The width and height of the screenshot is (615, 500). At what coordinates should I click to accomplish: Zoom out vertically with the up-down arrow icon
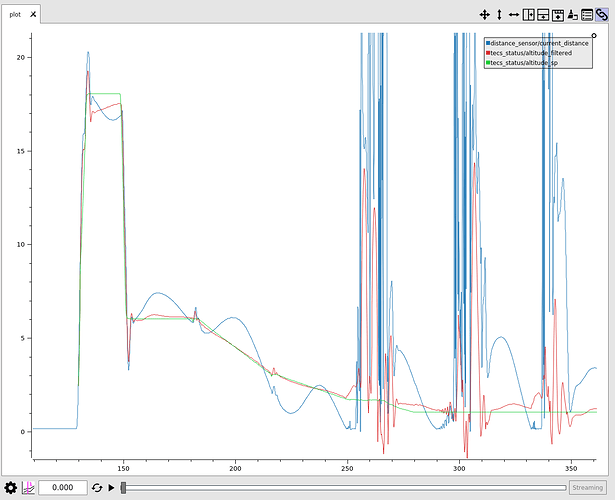click(499, 15)
